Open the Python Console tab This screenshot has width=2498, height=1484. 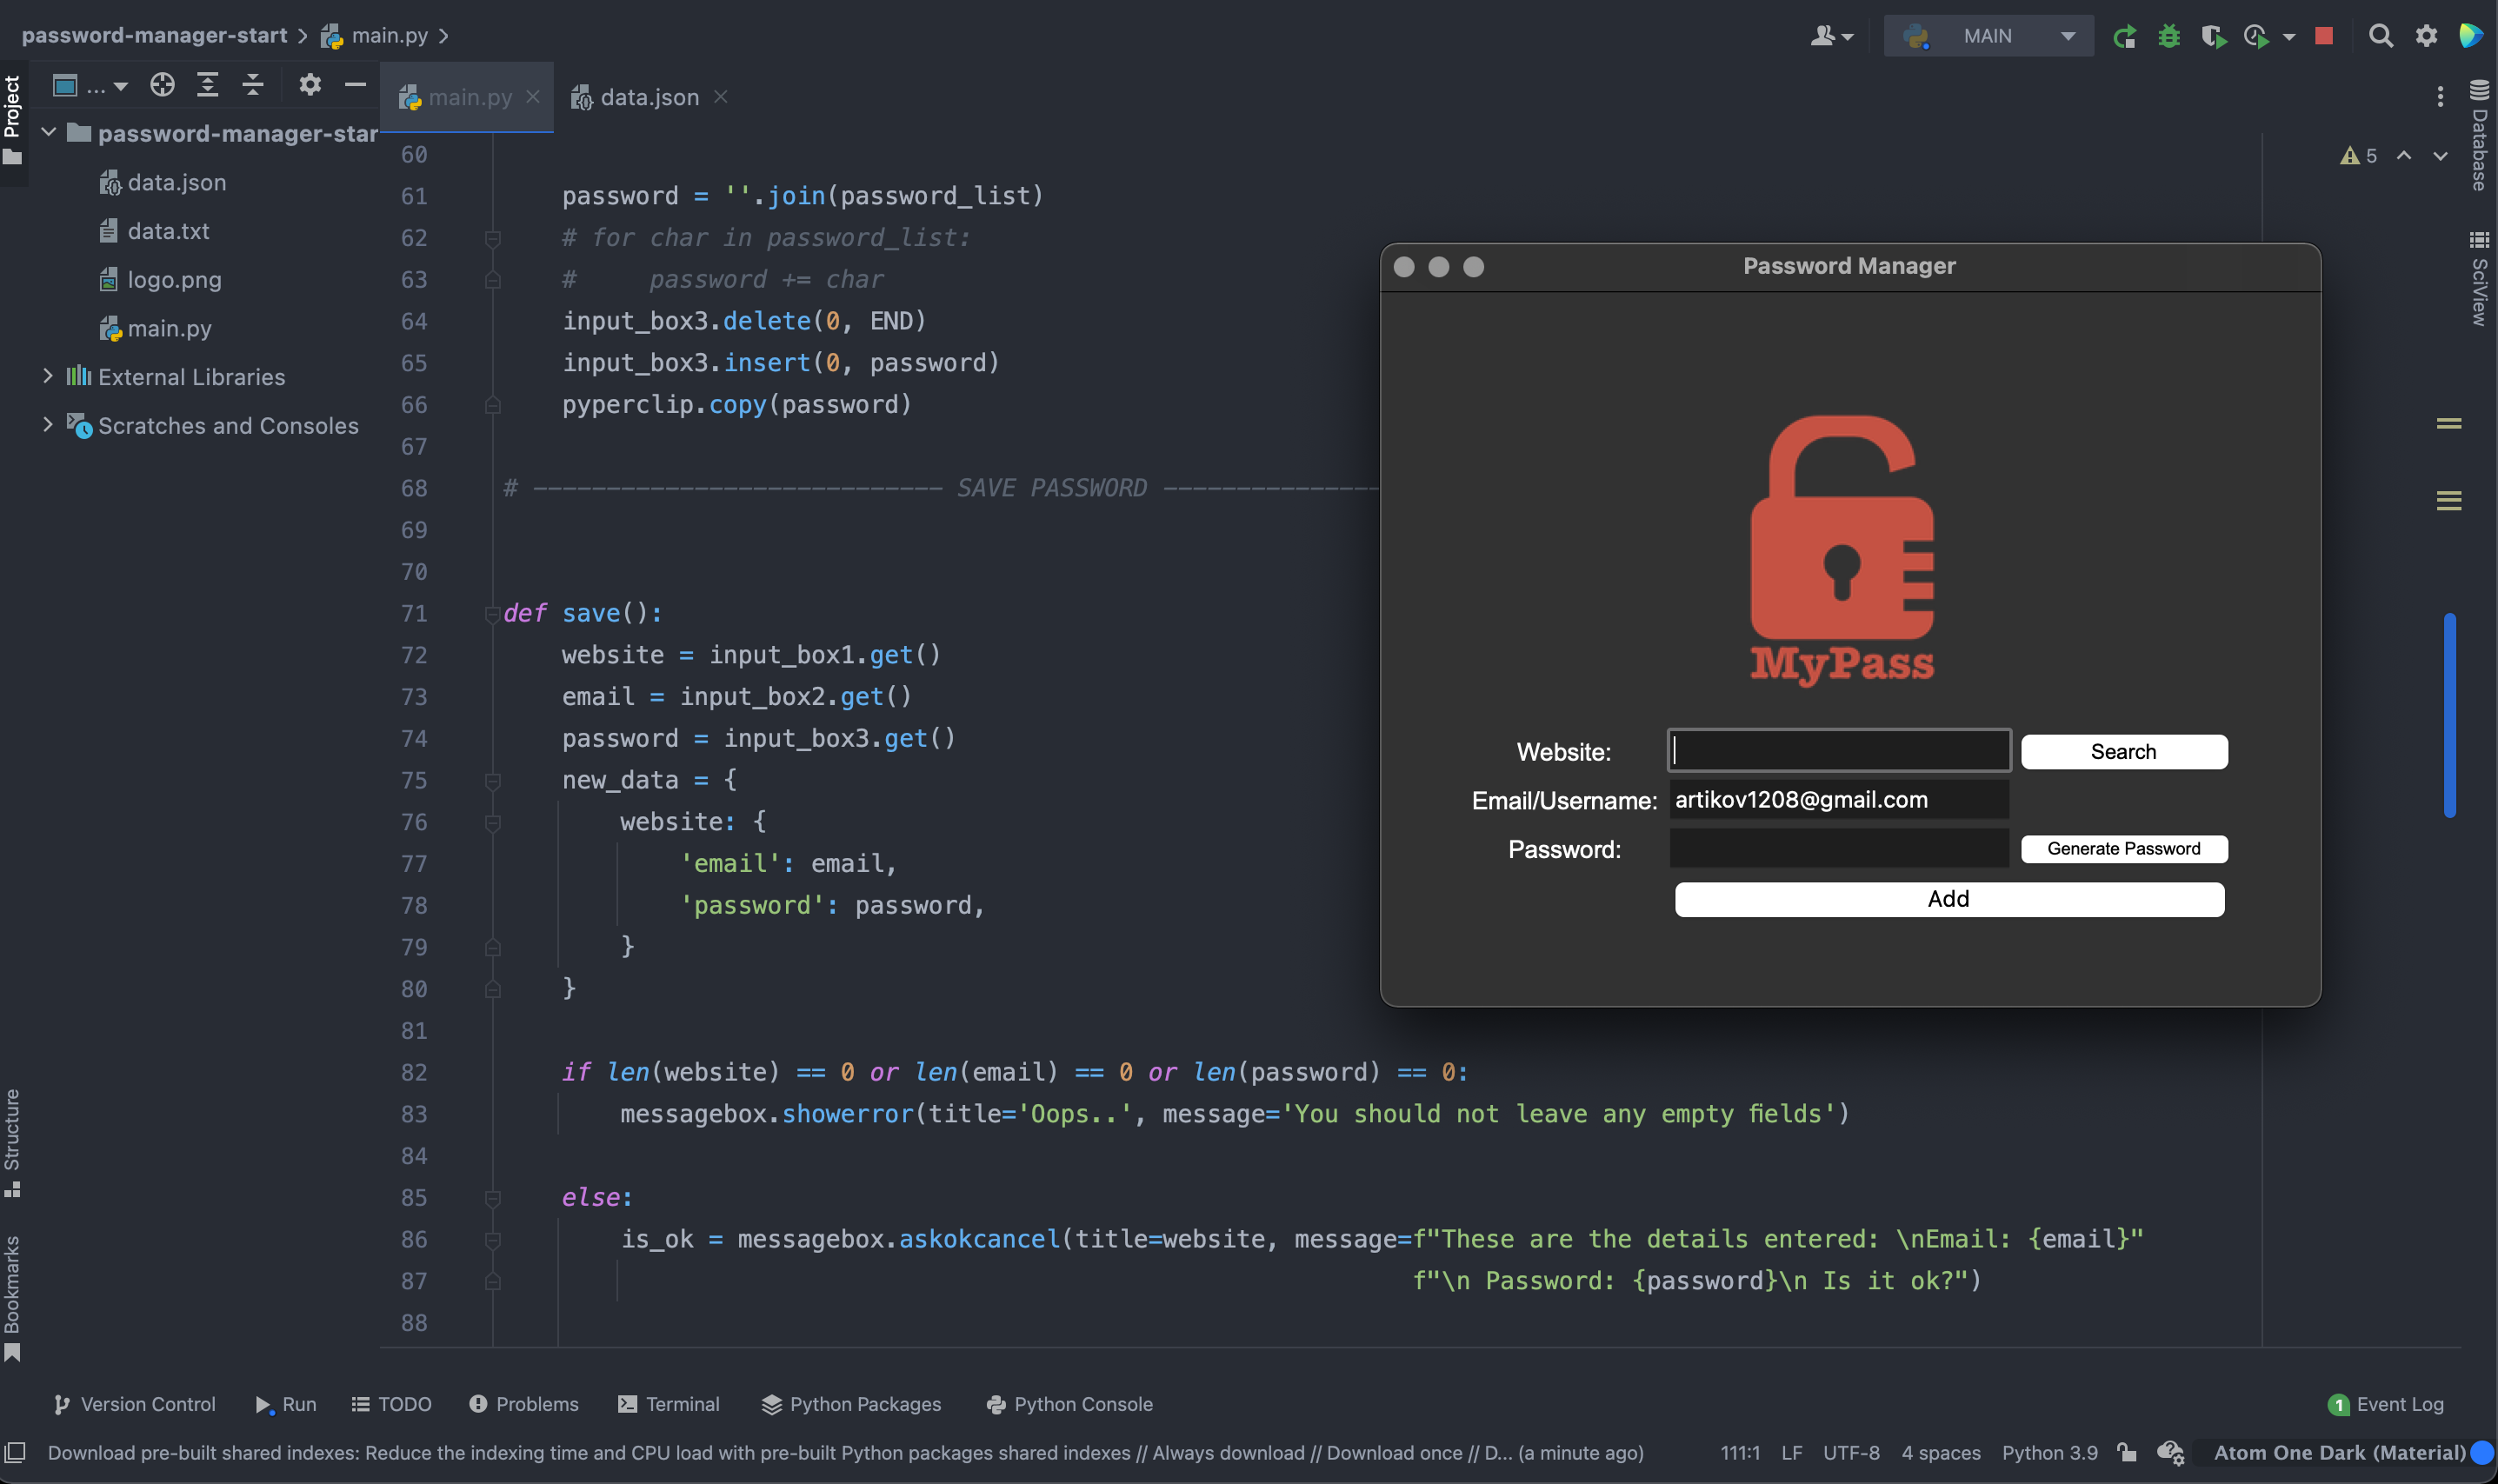pos(1070,1404)
